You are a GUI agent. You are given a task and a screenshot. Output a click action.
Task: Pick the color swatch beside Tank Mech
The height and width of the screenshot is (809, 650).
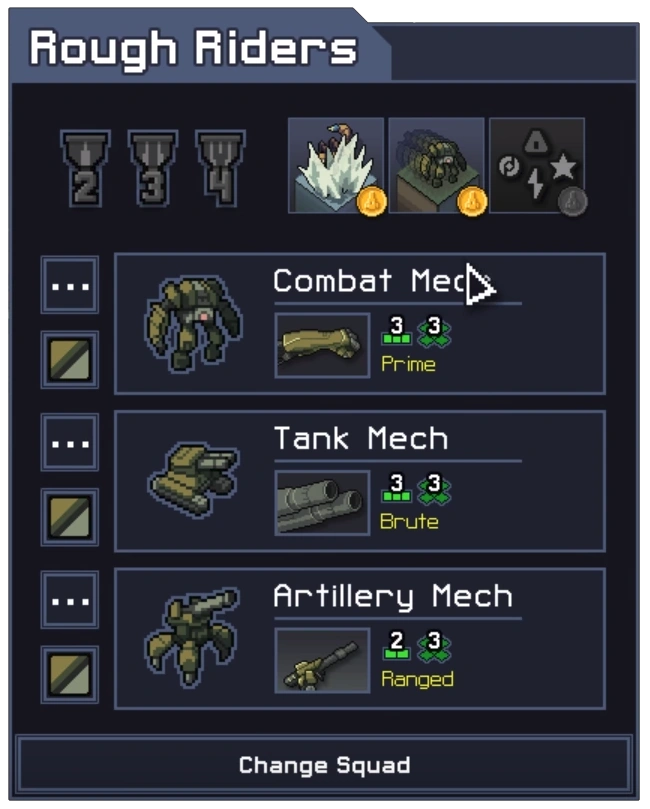(70, 517)
